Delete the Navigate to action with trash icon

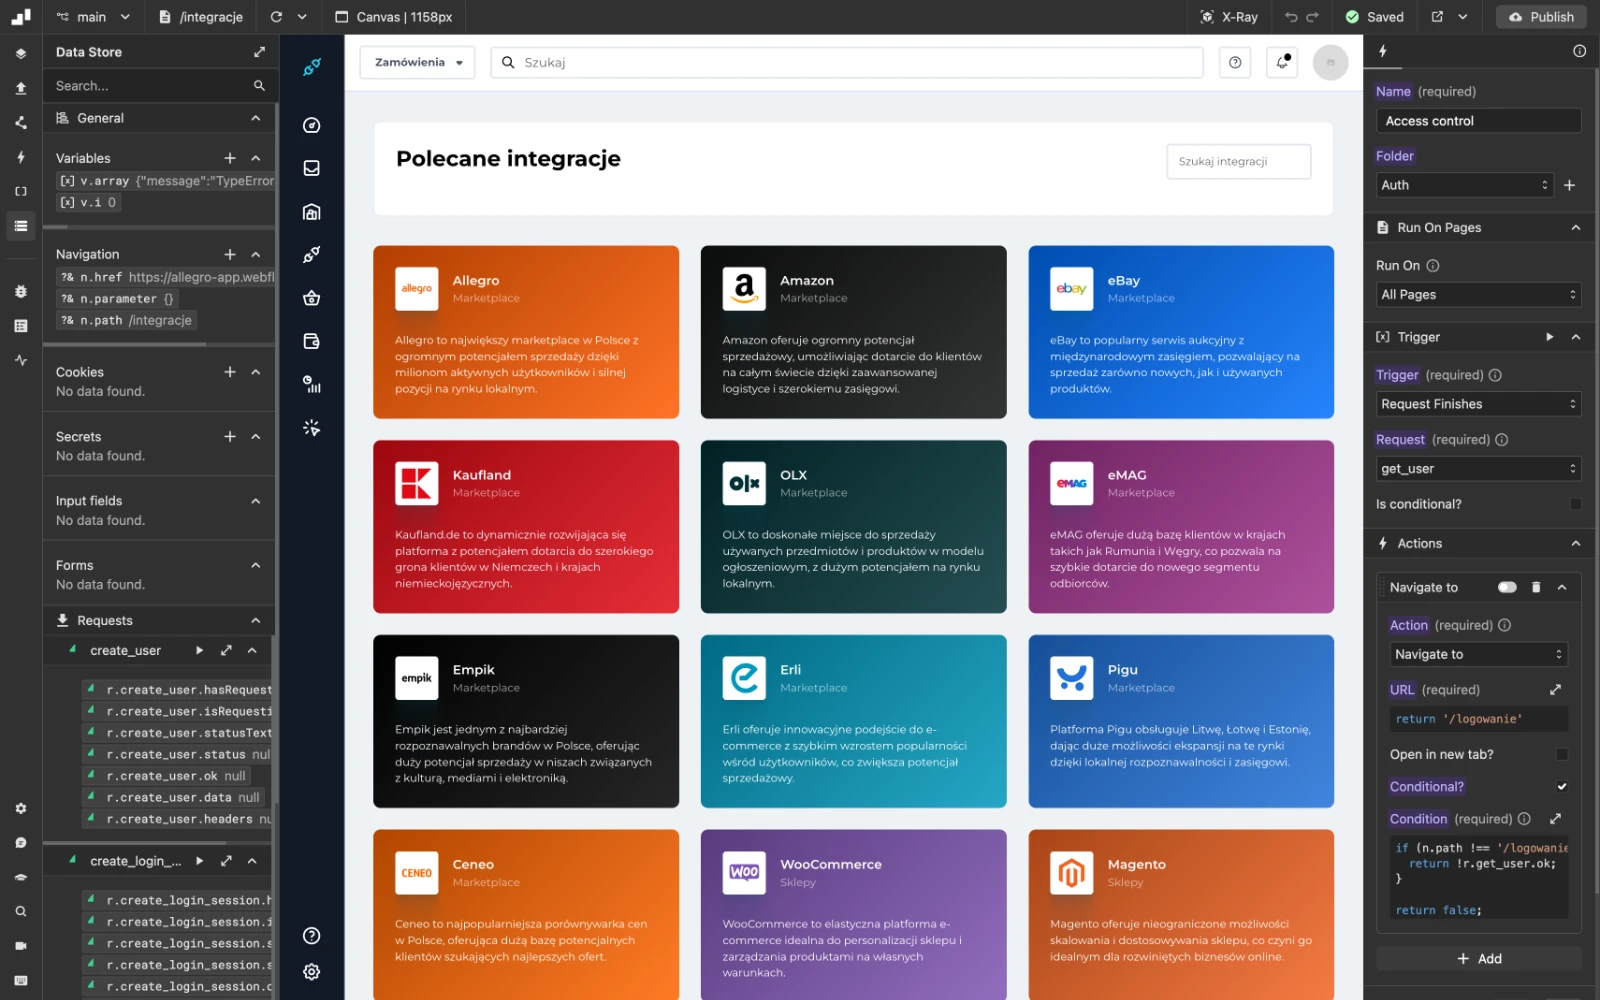[x=1536, y=587]
